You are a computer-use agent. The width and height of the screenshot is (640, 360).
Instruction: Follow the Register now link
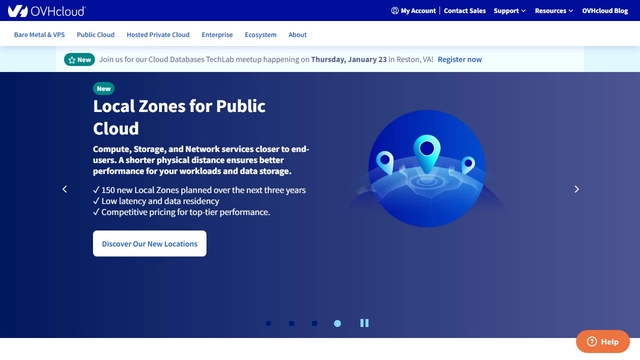tap(460, 60)
